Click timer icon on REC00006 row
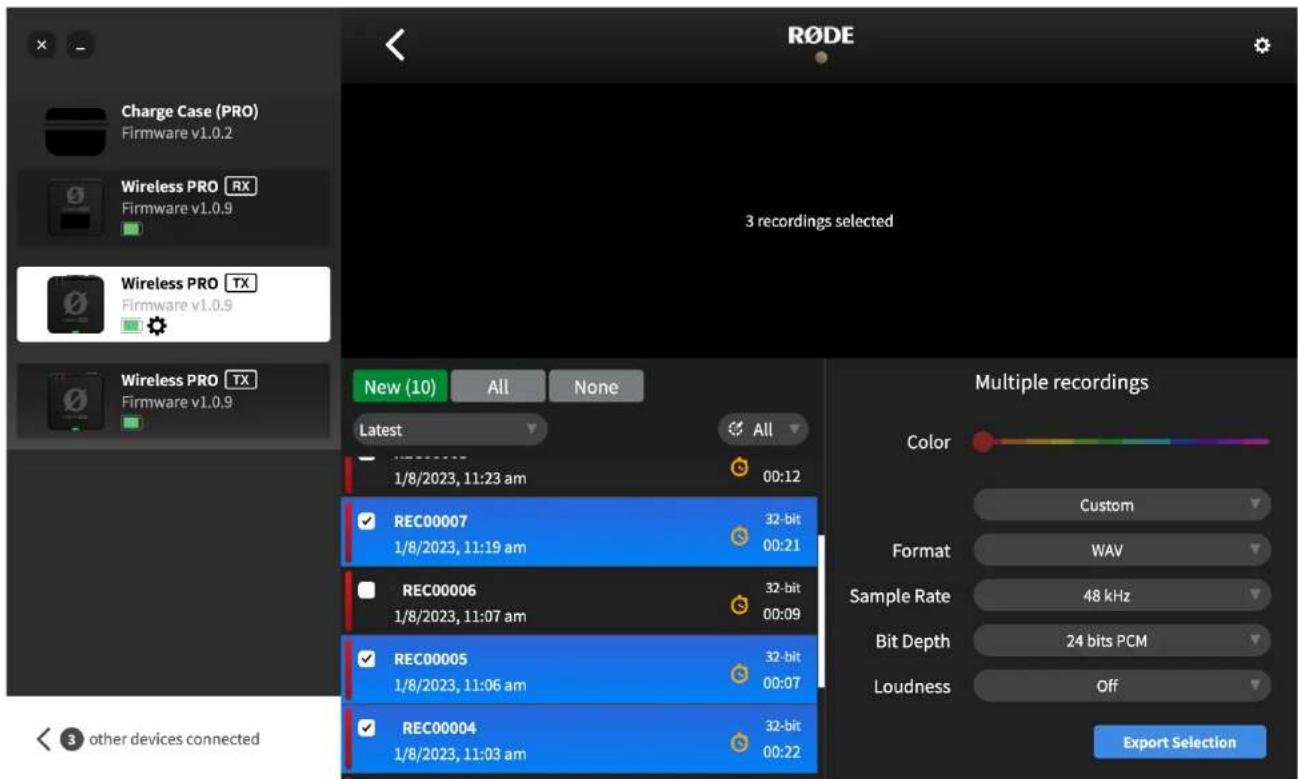Image resolution: width=1298 pixels, height=779 pixels. tap(740, 605)
